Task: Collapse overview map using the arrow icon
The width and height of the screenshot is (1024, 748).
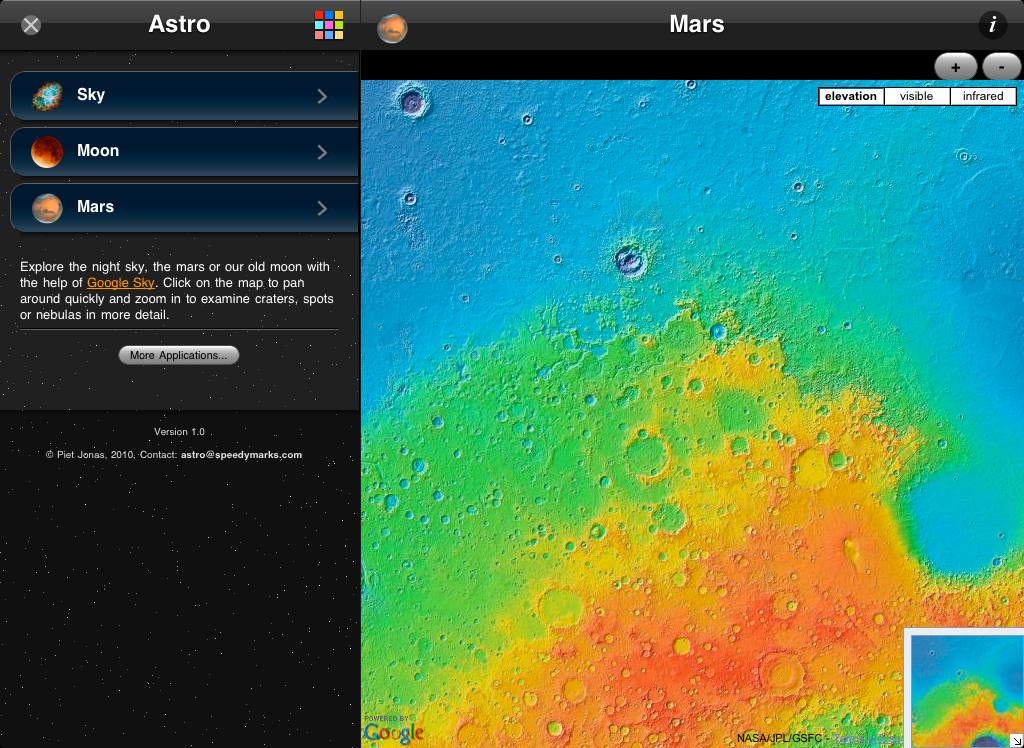Action: click(x=1016, y=740)
